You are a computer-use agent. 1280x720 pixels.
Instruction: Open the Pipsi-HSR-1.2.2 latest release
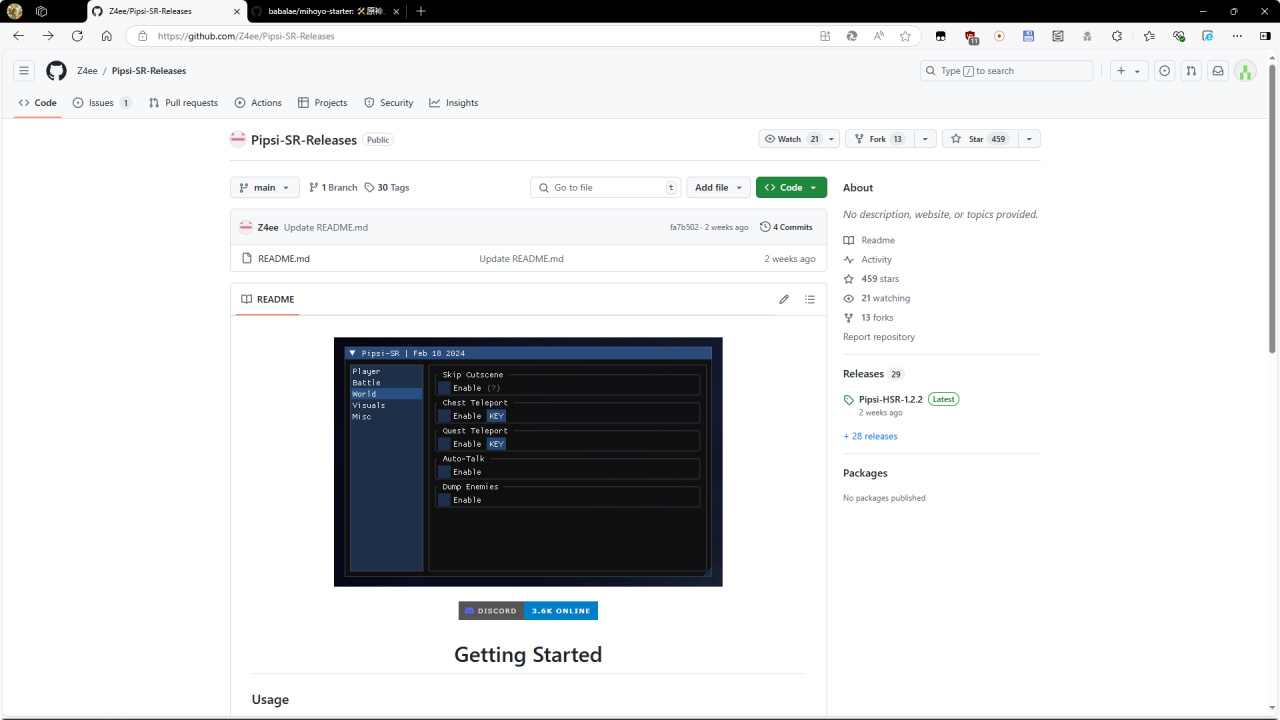point(891,399)
